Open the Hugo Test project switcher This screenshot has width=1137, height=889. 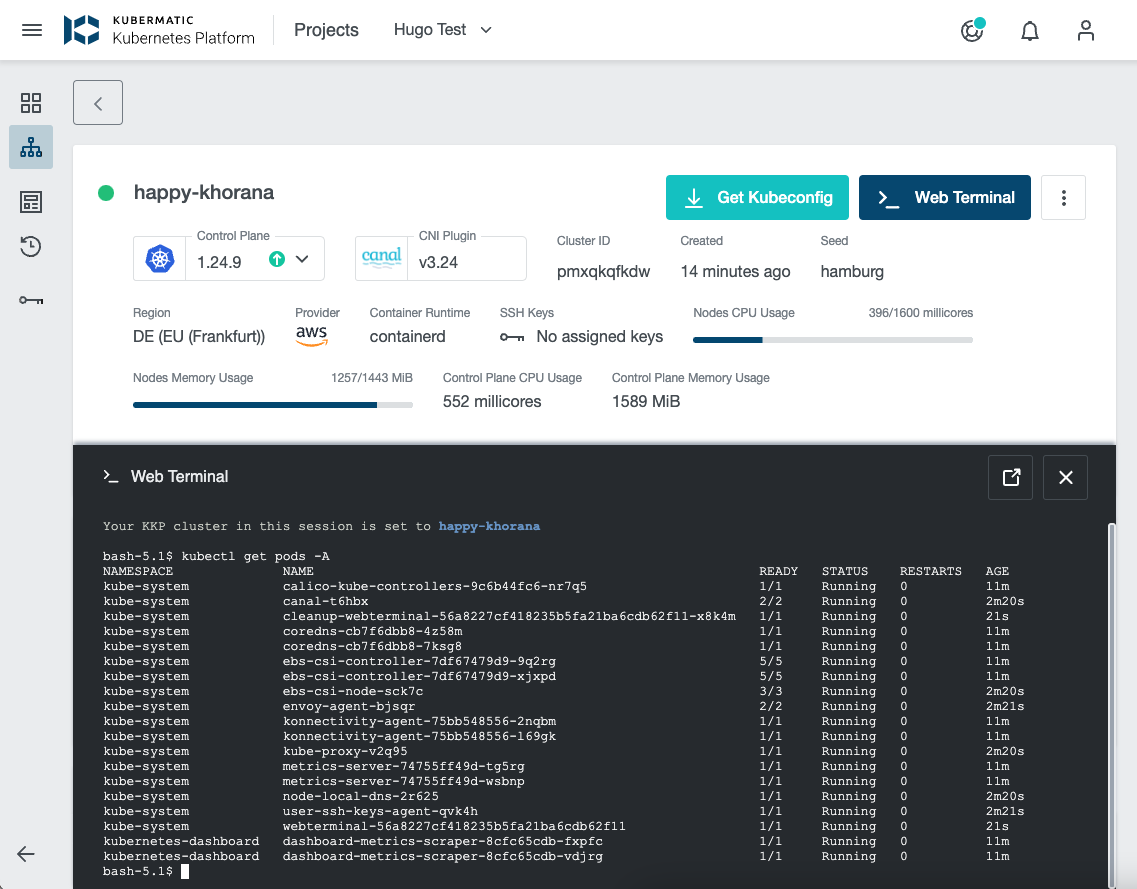tap(442, 30)
